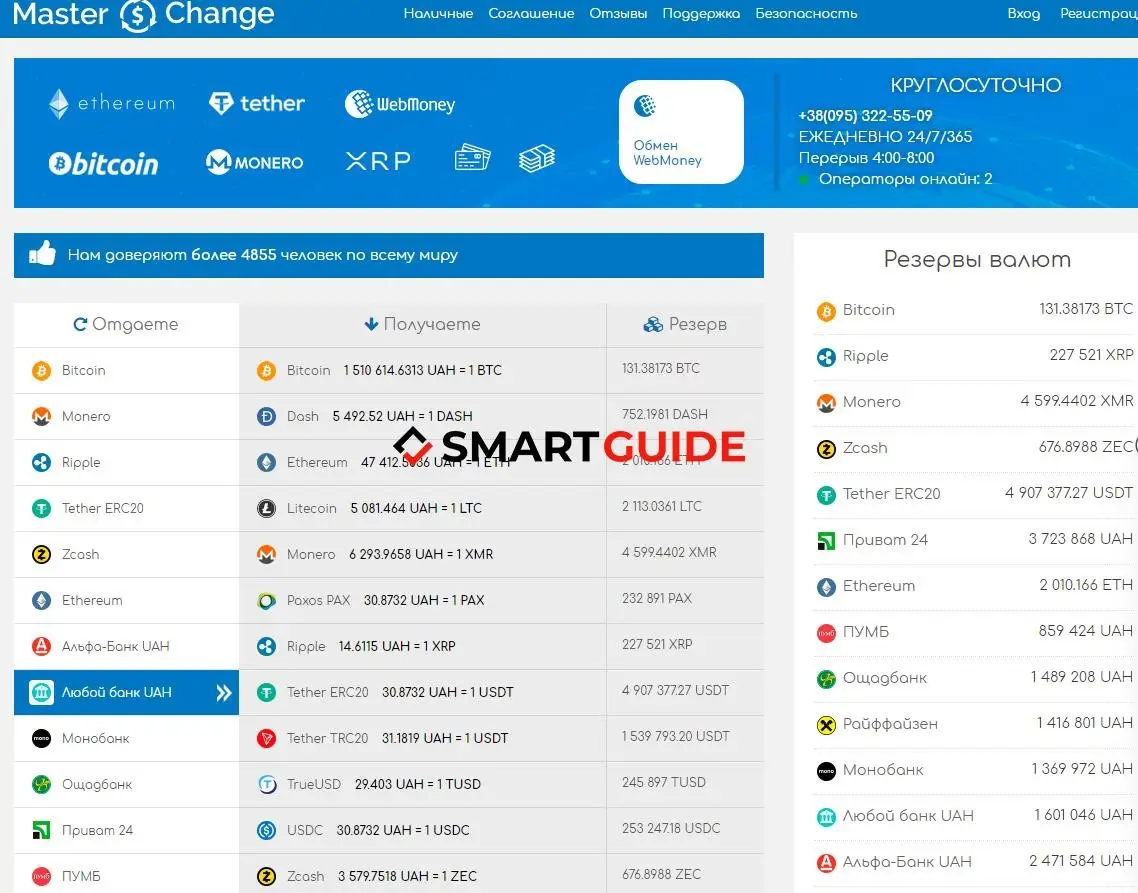Choose the Bitcoin logo in the banner
Screen dimensions: 1138x893
(104, 163)
